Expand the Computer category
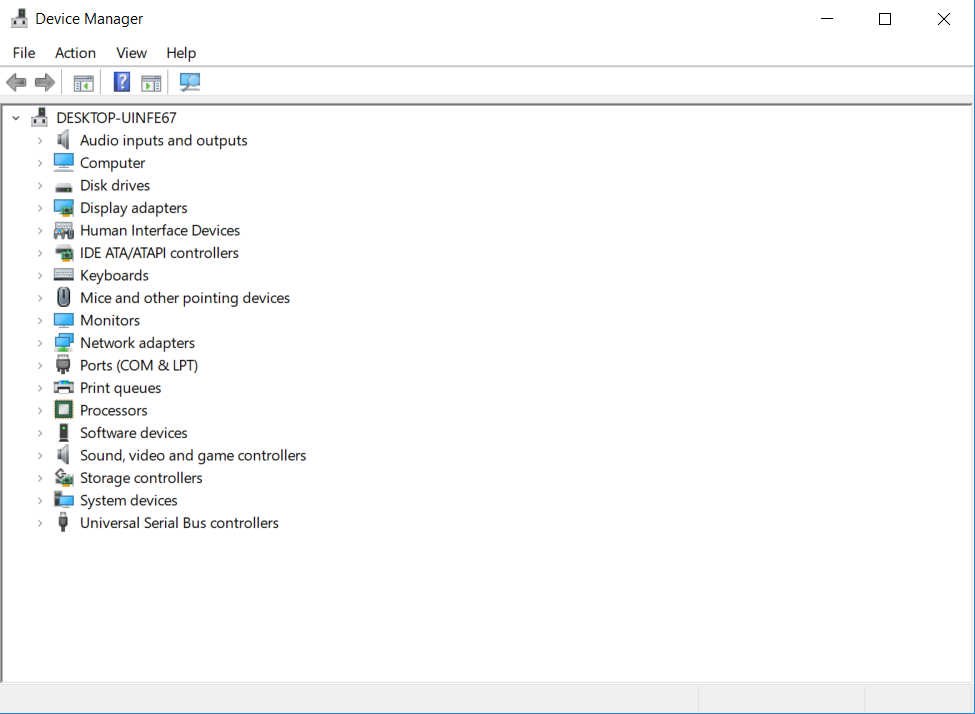Viewport: 975px width, 714px height. [40, 163]
